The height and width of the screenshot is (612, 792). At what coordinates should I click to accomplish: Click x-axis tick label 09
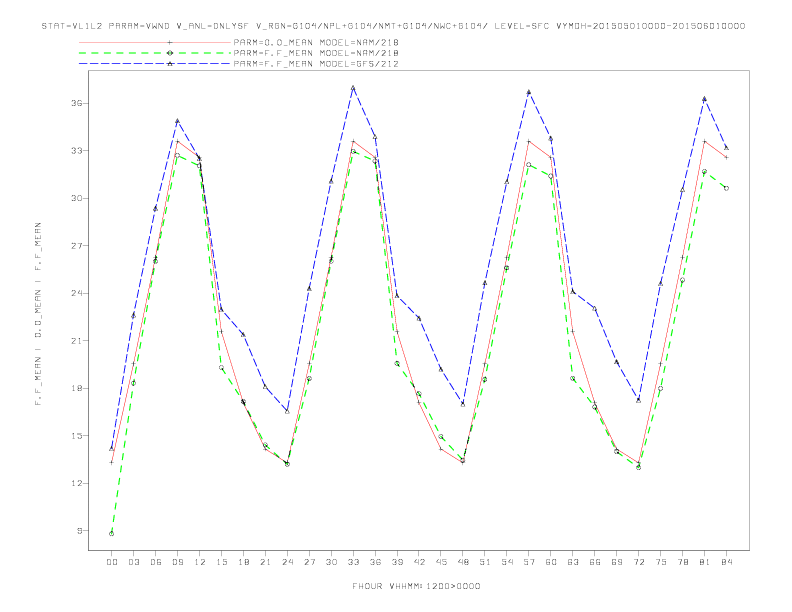point(177,562)
